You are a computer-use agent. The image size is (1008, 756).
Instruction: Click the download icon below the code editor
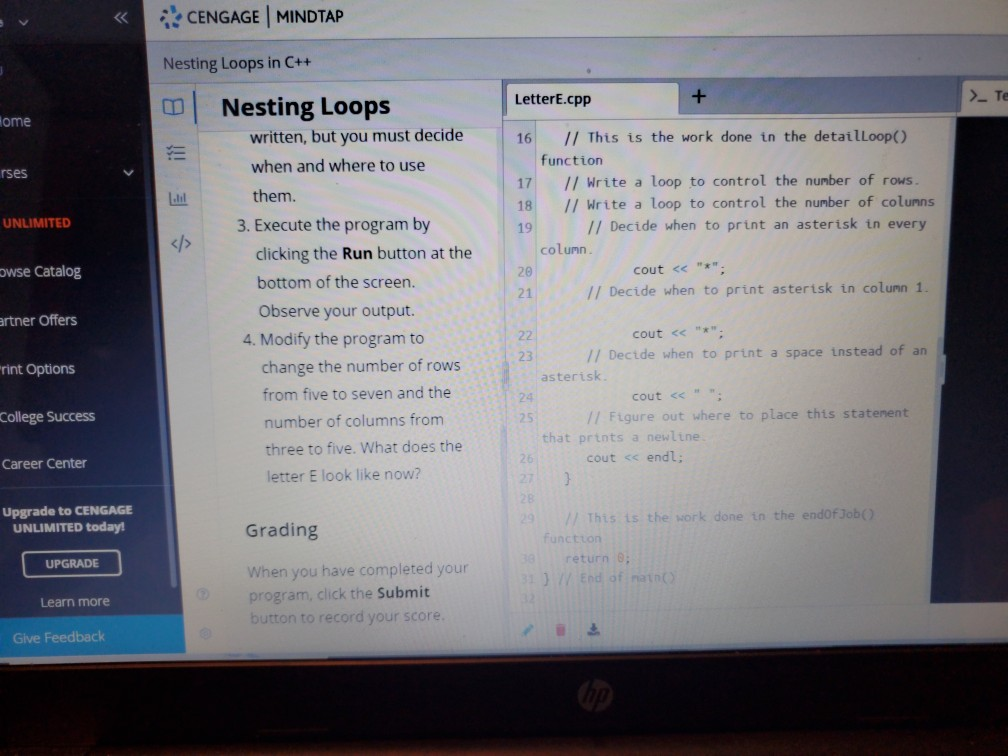click(593, 630)
